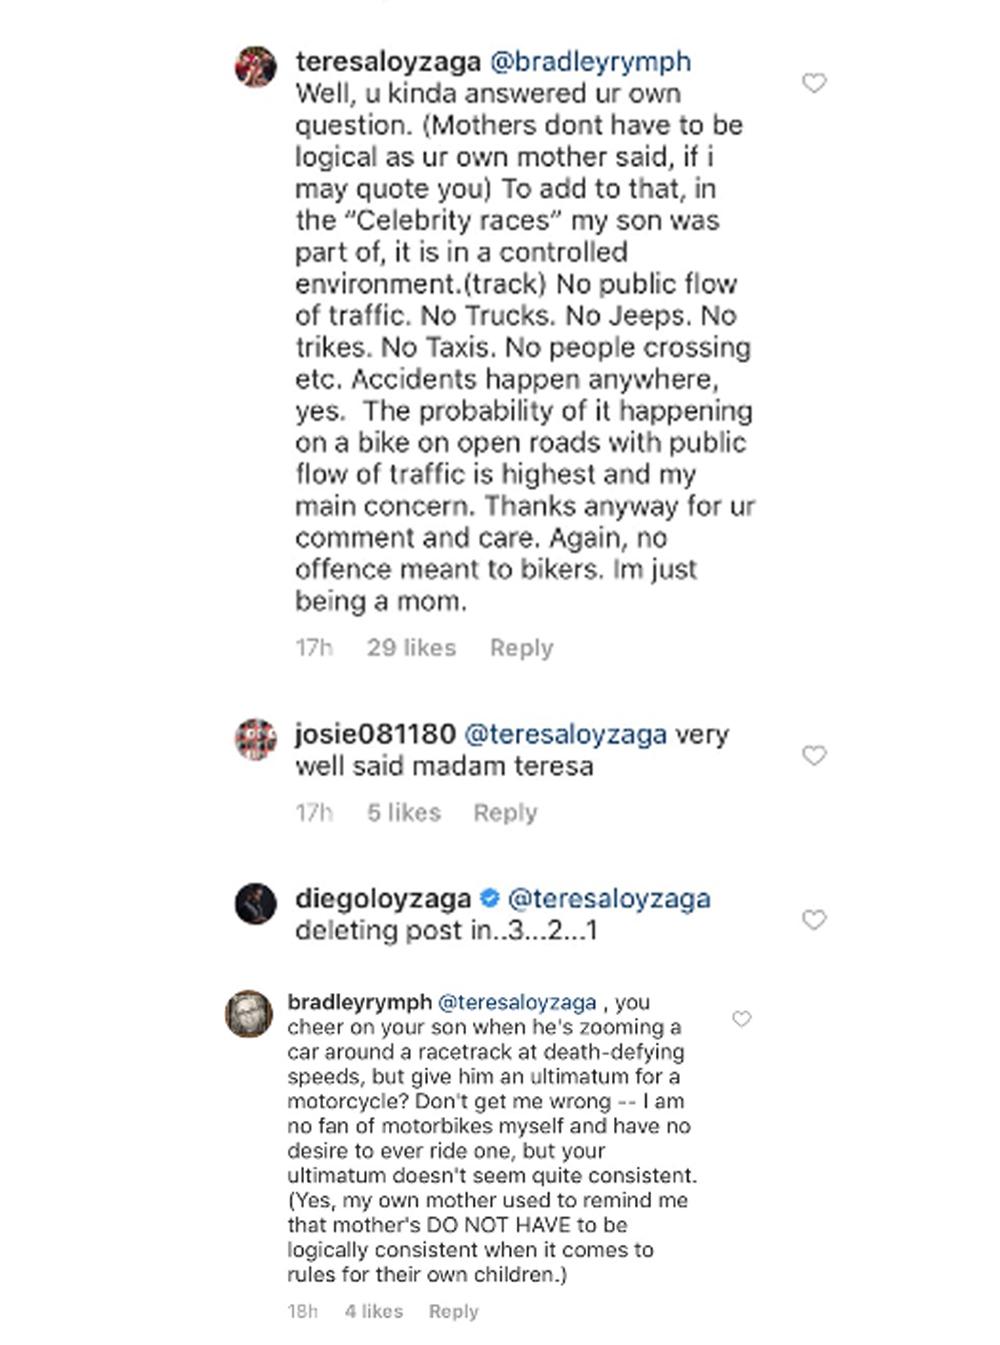The width and height of the screenshot is (1000, 1345).
Task: Click bradleyrymph's avatar image
Action: [x=249, y=1014]
